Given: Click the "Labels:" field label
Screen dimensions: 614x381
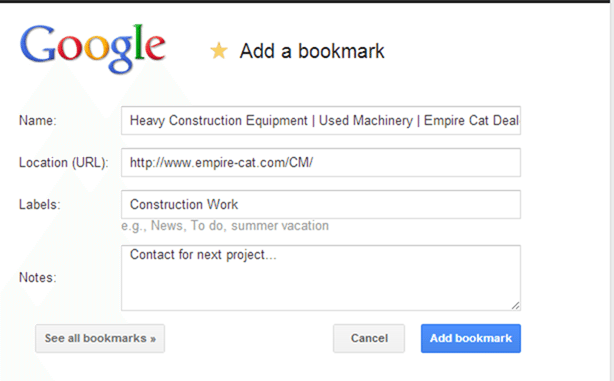Looking at the screenshot, I should [40, 204].
